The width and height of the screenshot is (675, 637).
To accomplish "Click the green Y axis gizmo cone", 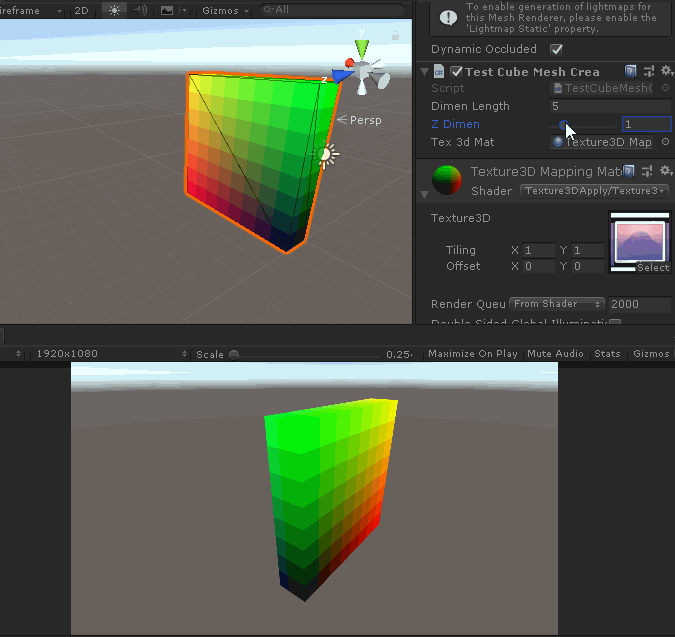I will point(362,49).
